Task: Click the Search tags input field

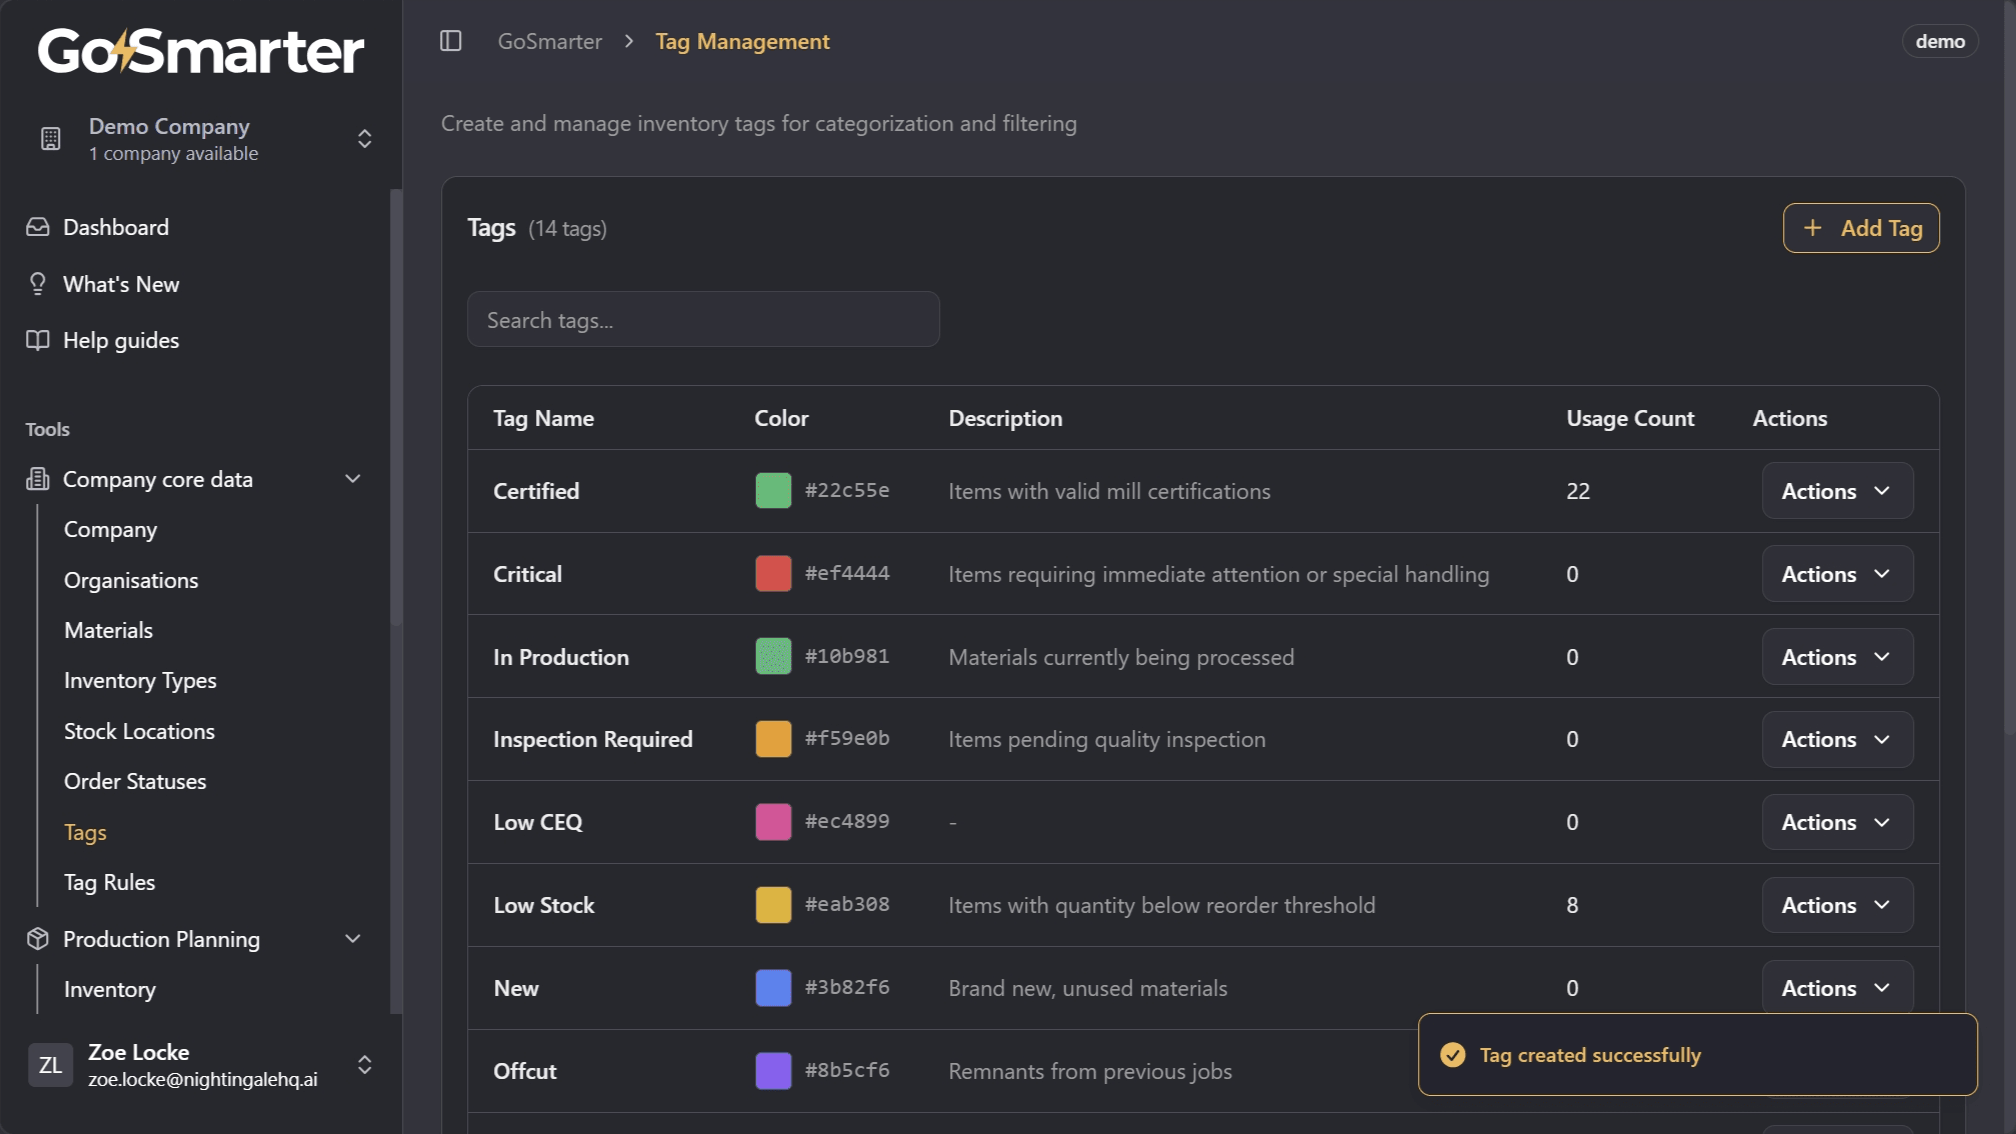Action: tap(703, 320)
